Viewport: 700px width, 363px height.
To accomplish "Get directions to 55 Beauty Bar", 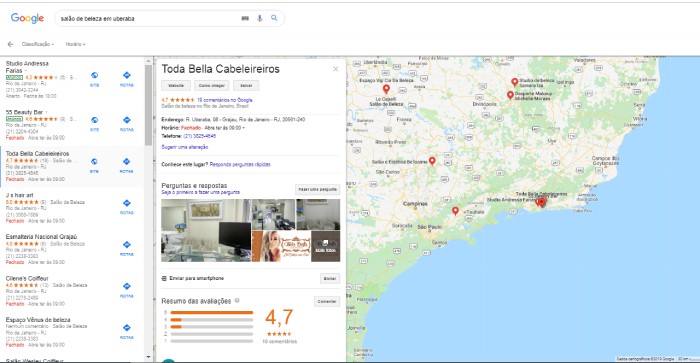I will tap(127, 120).
